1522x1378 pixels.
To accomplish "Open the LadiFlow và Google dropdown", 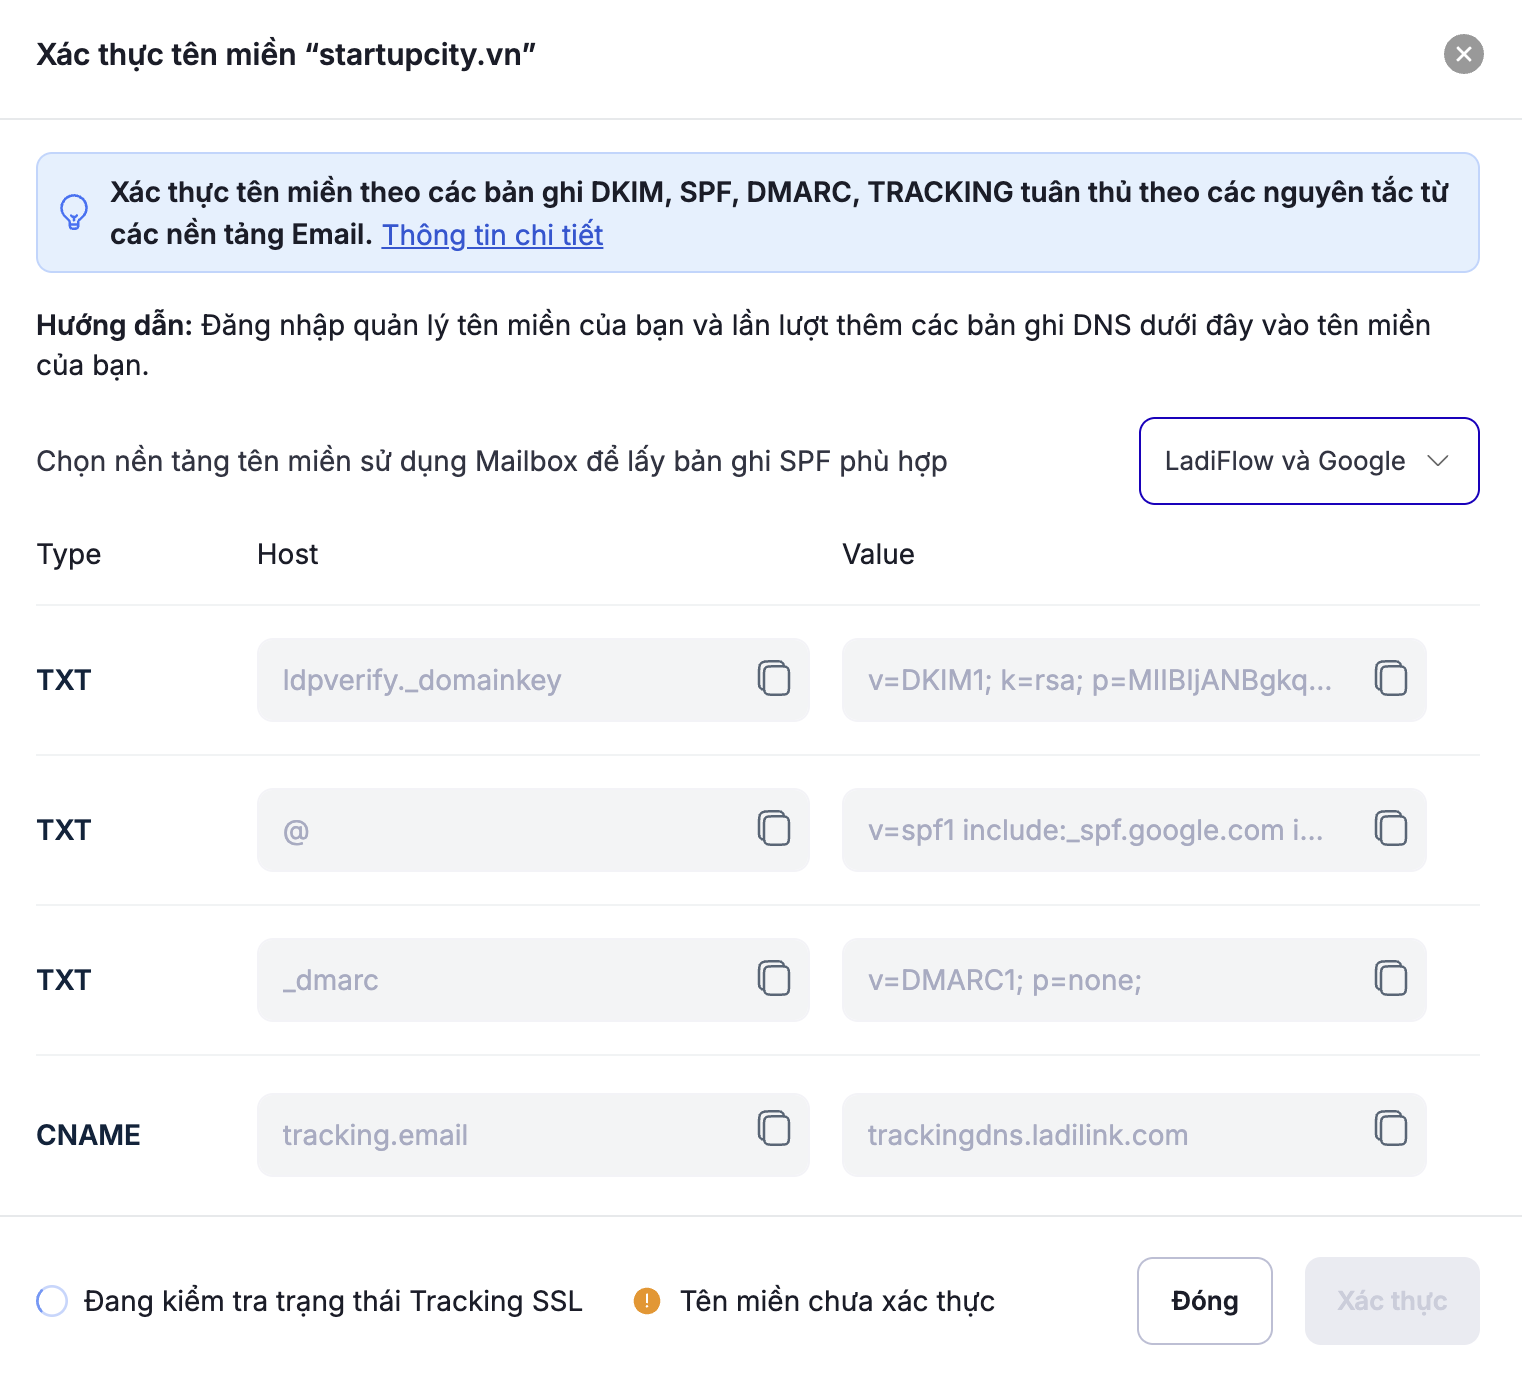I will (x=1308, y=461).
